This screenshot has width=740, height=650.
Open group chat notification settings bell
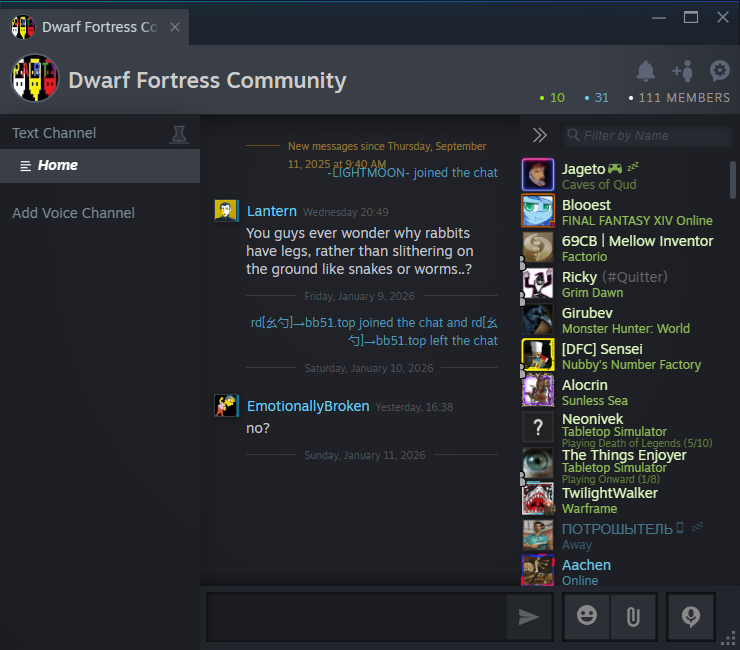click(646, 71)
